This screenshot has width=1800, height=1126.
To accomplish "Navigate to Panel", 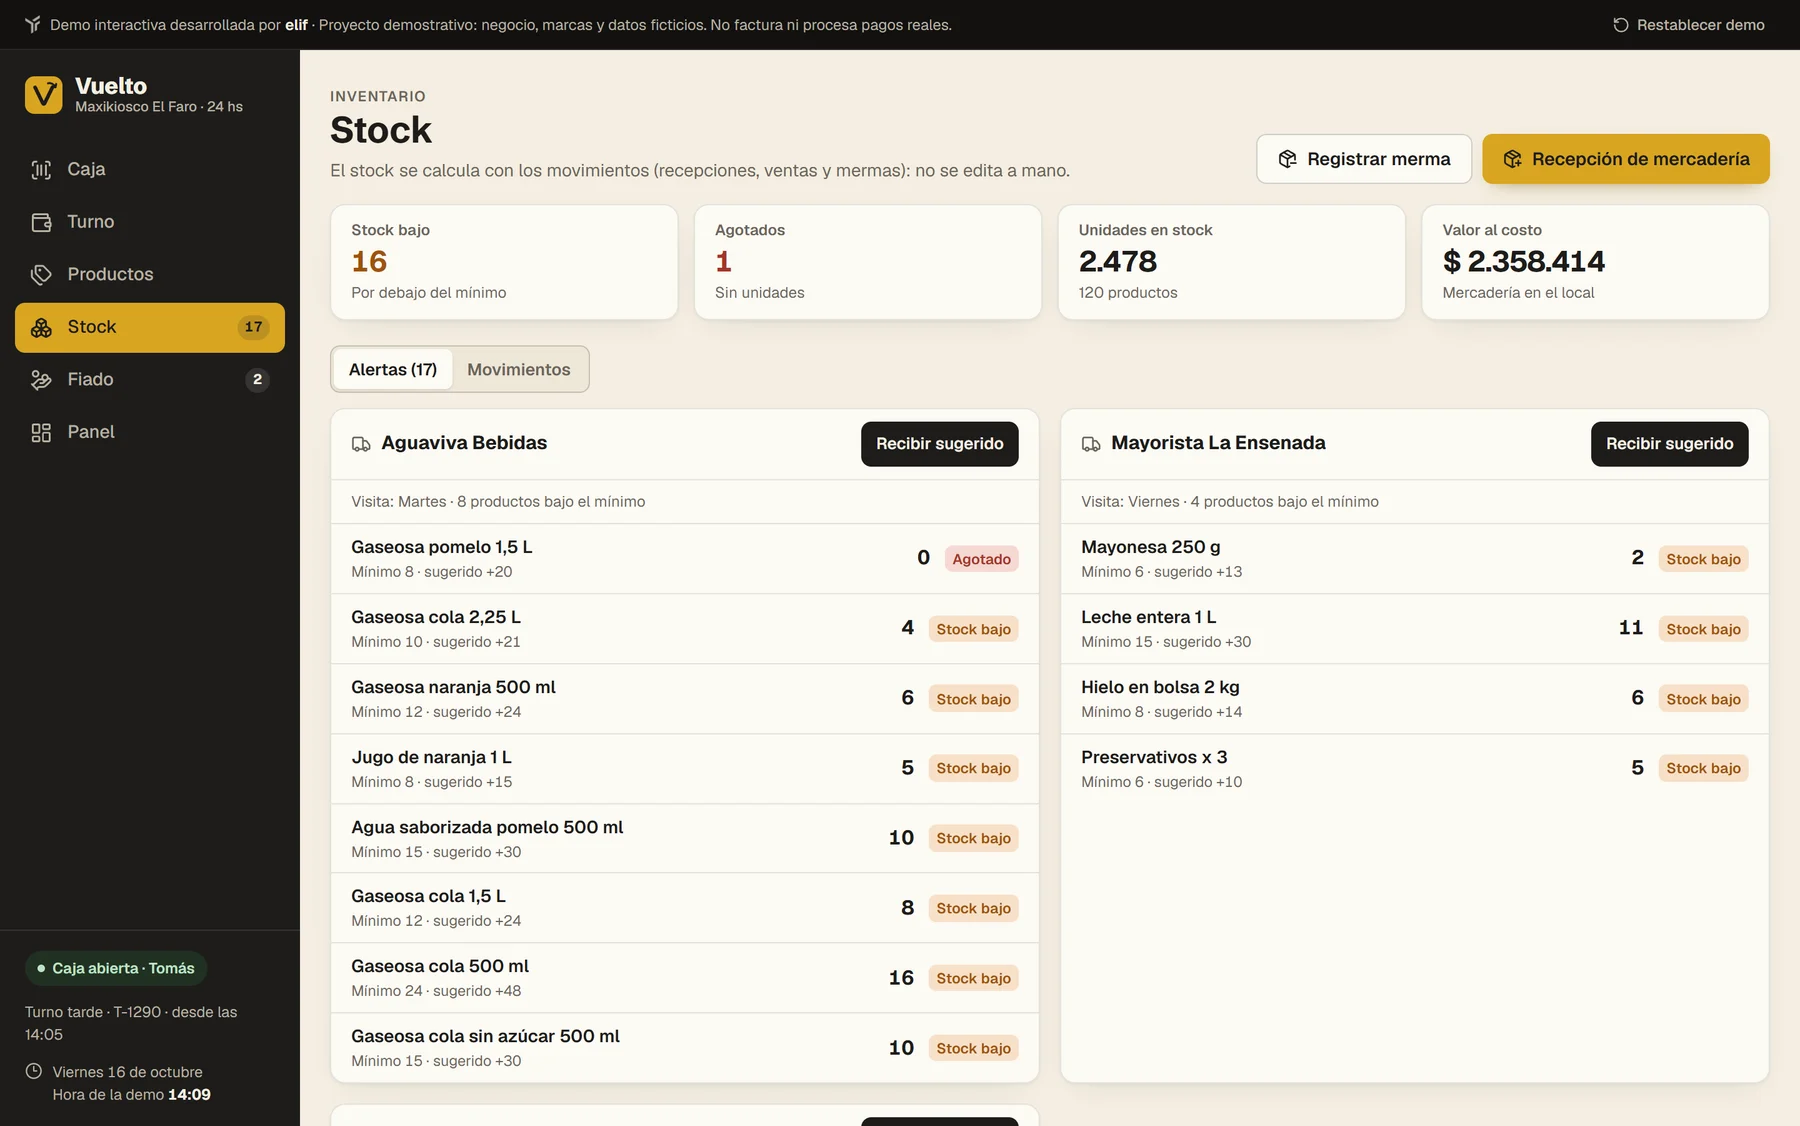I will coord(150,432).
